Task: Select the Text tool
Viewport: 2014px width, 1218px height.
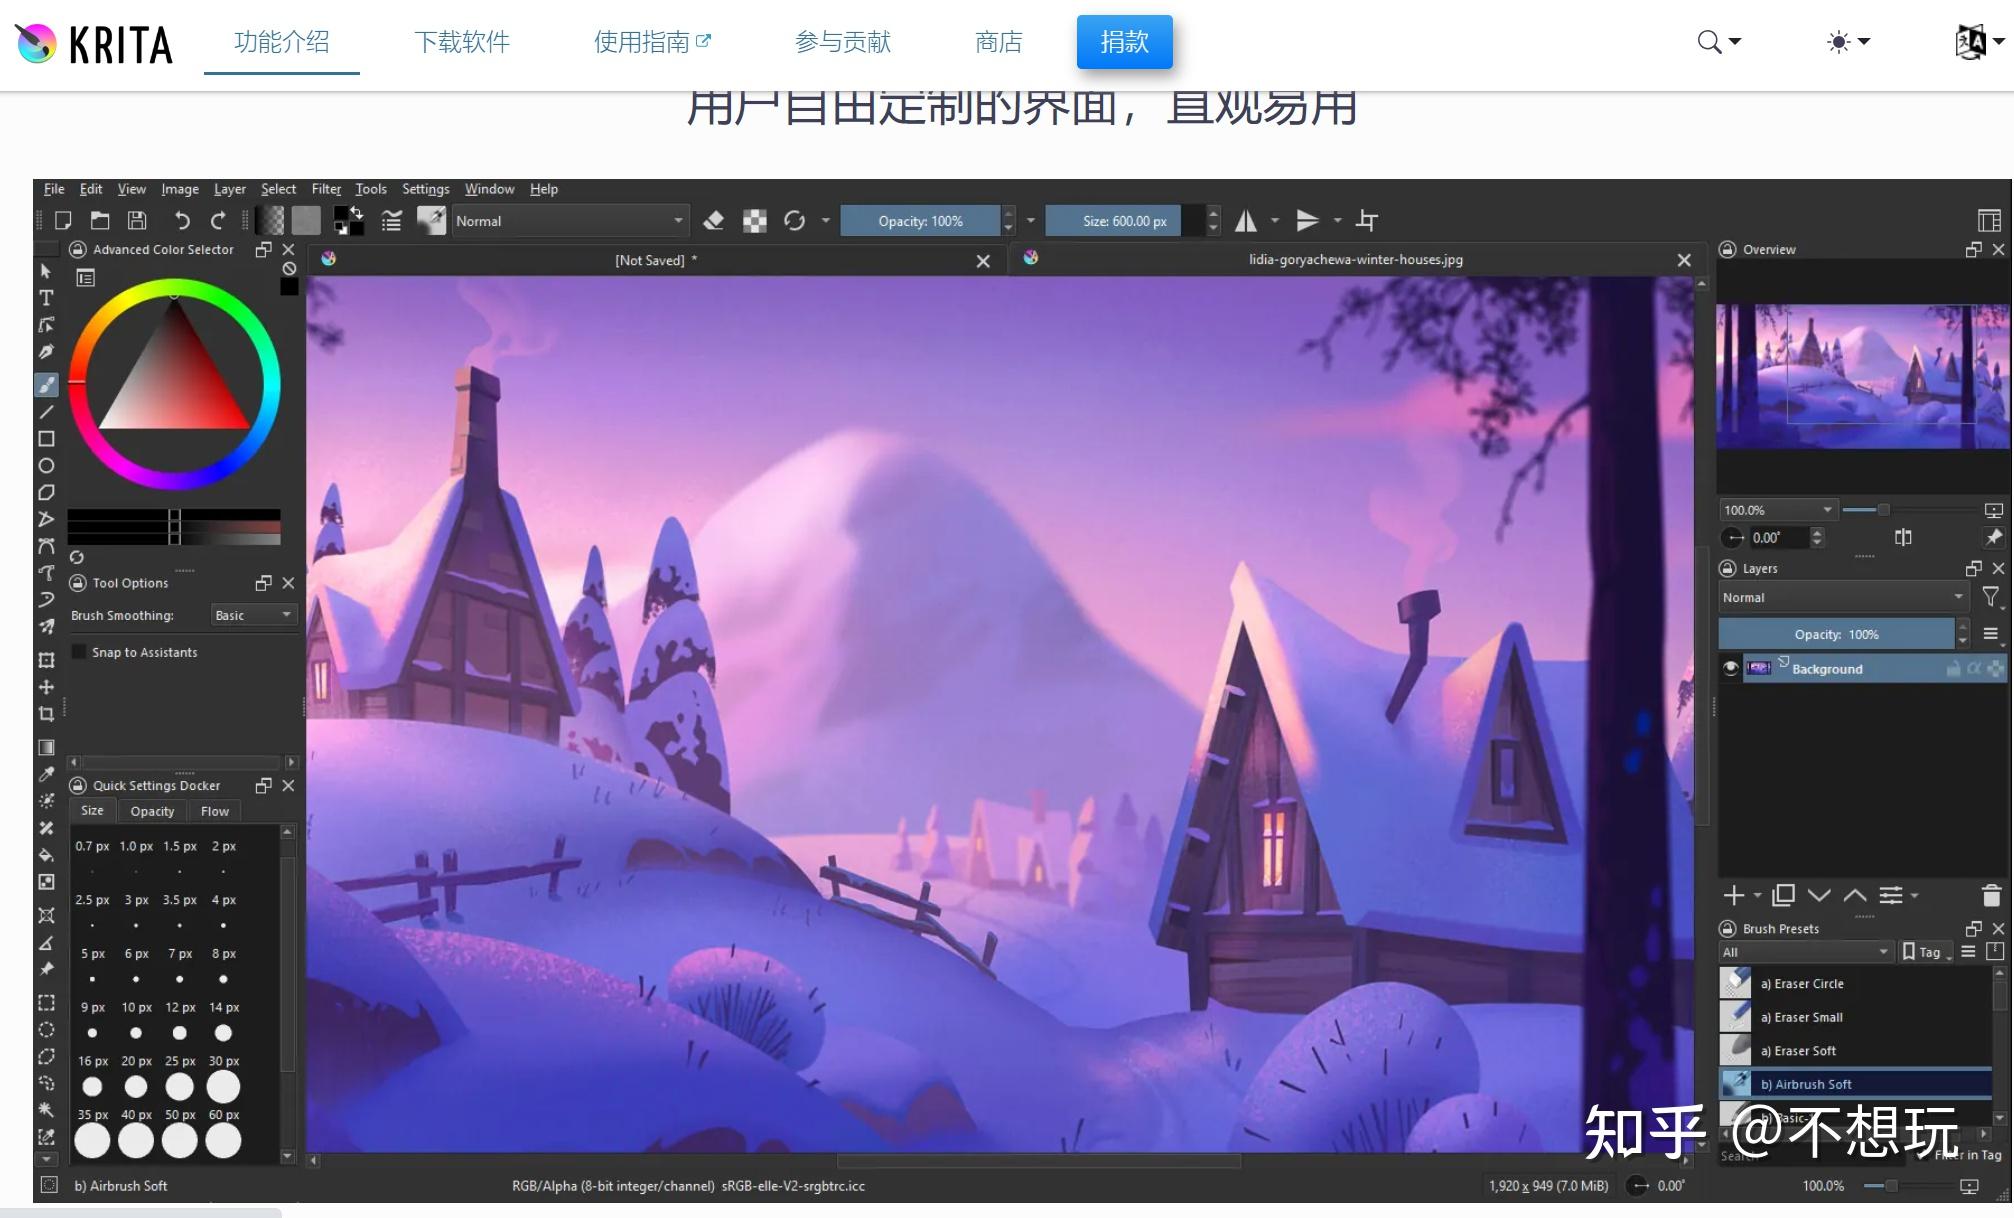Action: click(x=46, y=298)
